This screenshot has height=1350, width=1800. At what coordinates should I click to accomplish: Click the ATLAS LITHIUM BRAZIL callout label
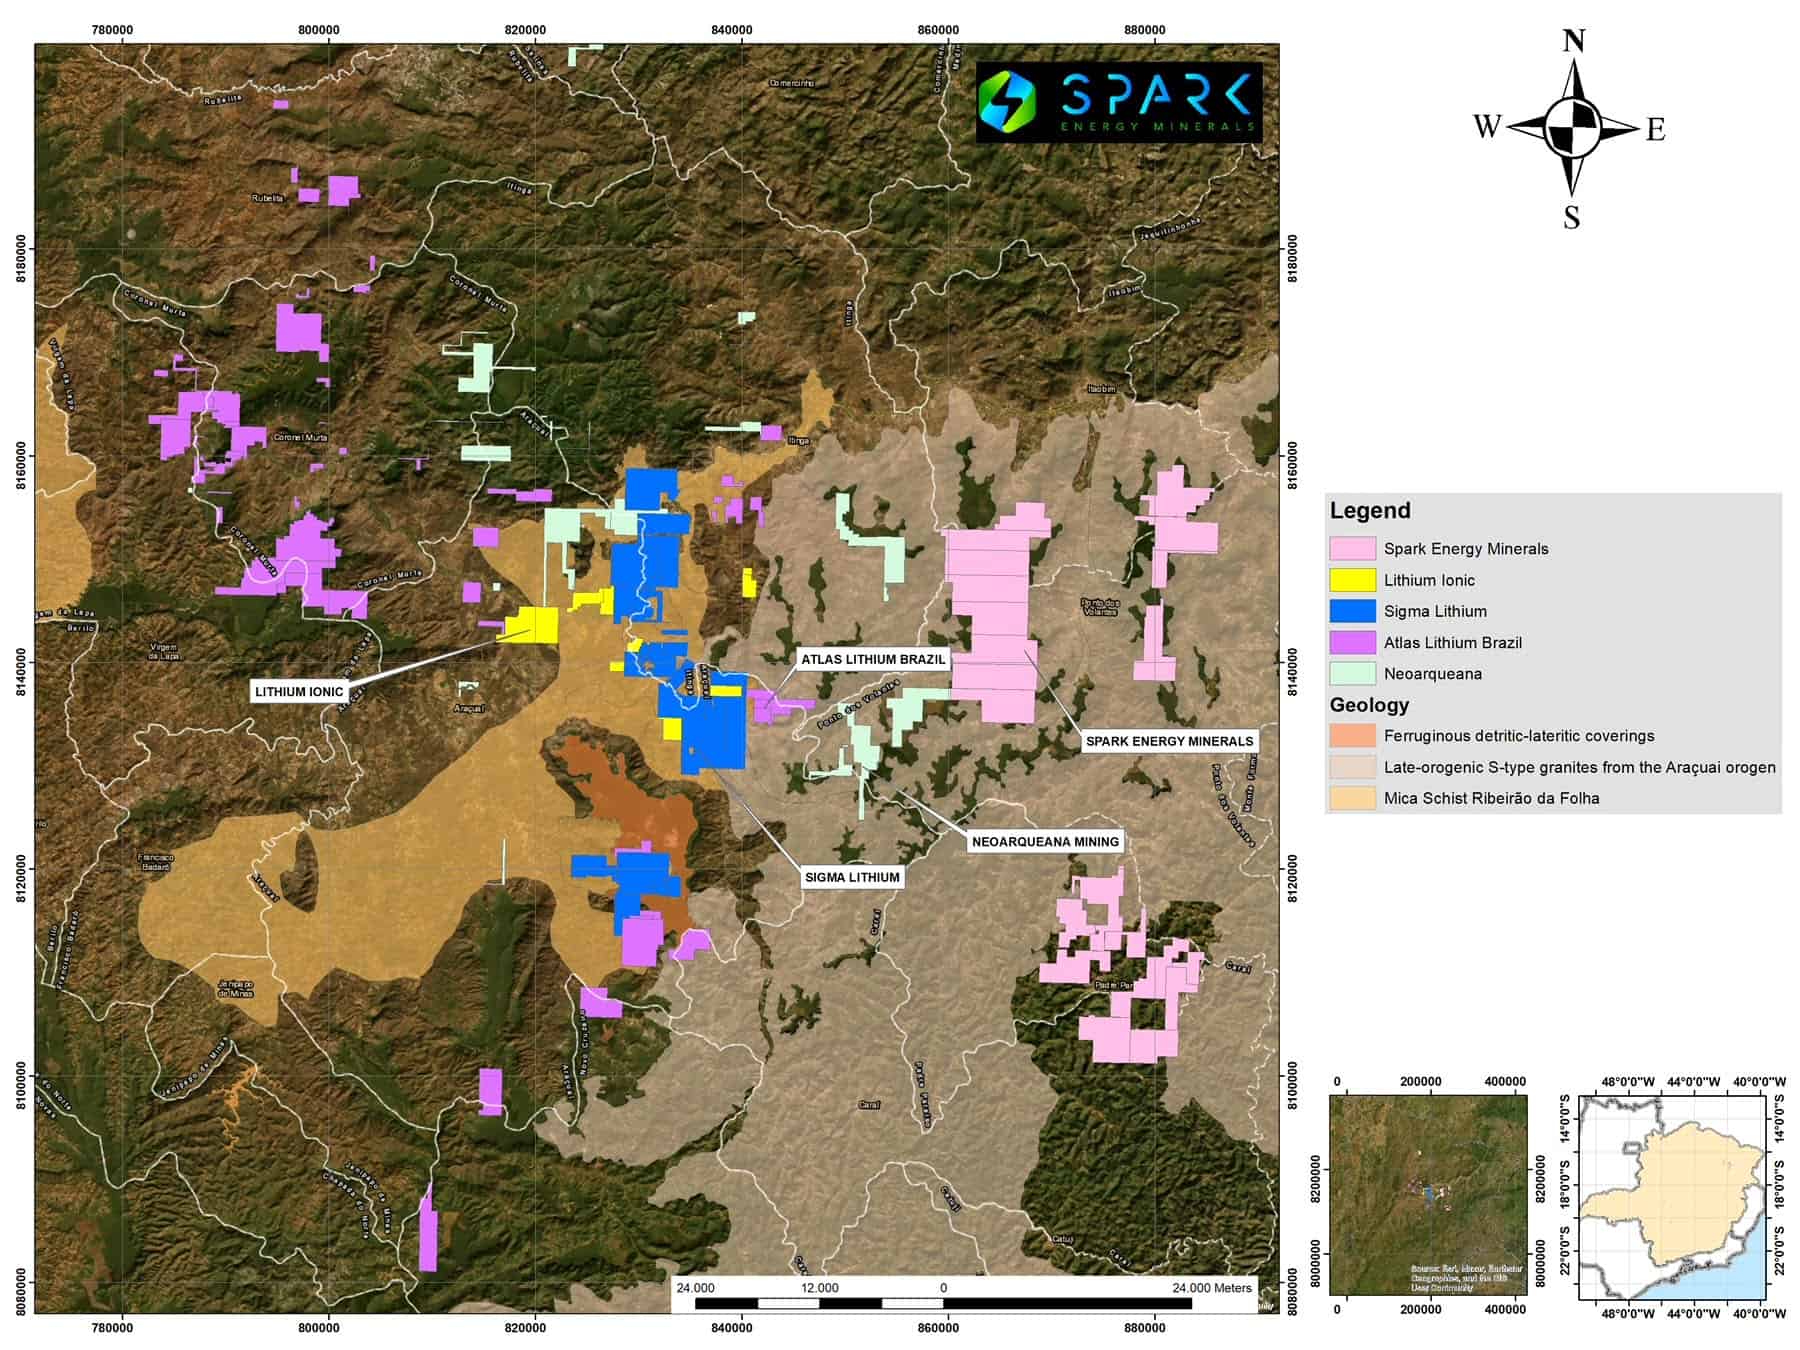(873, 659)
